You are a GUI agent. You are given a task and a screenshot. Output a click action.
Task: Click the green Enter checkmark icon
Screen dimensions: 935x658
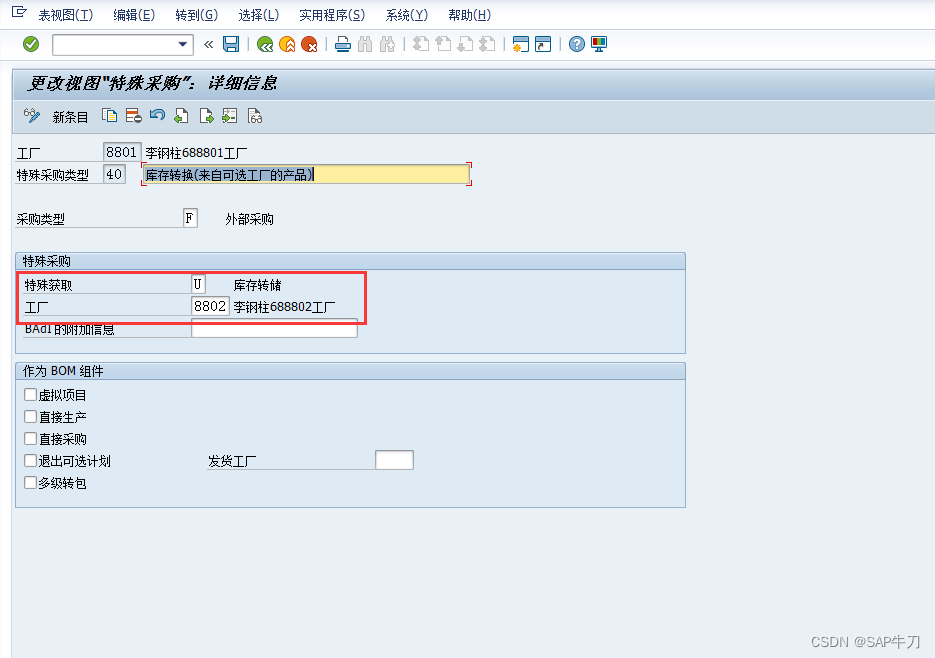coord(31,44)
